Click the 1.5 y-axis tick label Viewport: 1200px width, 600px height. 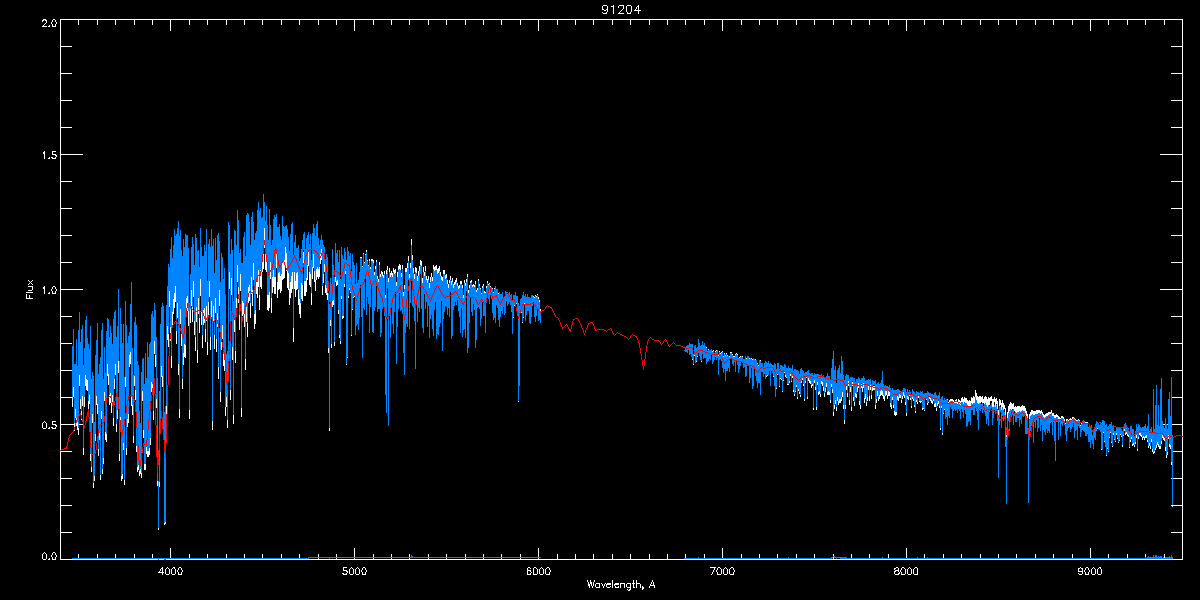(48, 156)
